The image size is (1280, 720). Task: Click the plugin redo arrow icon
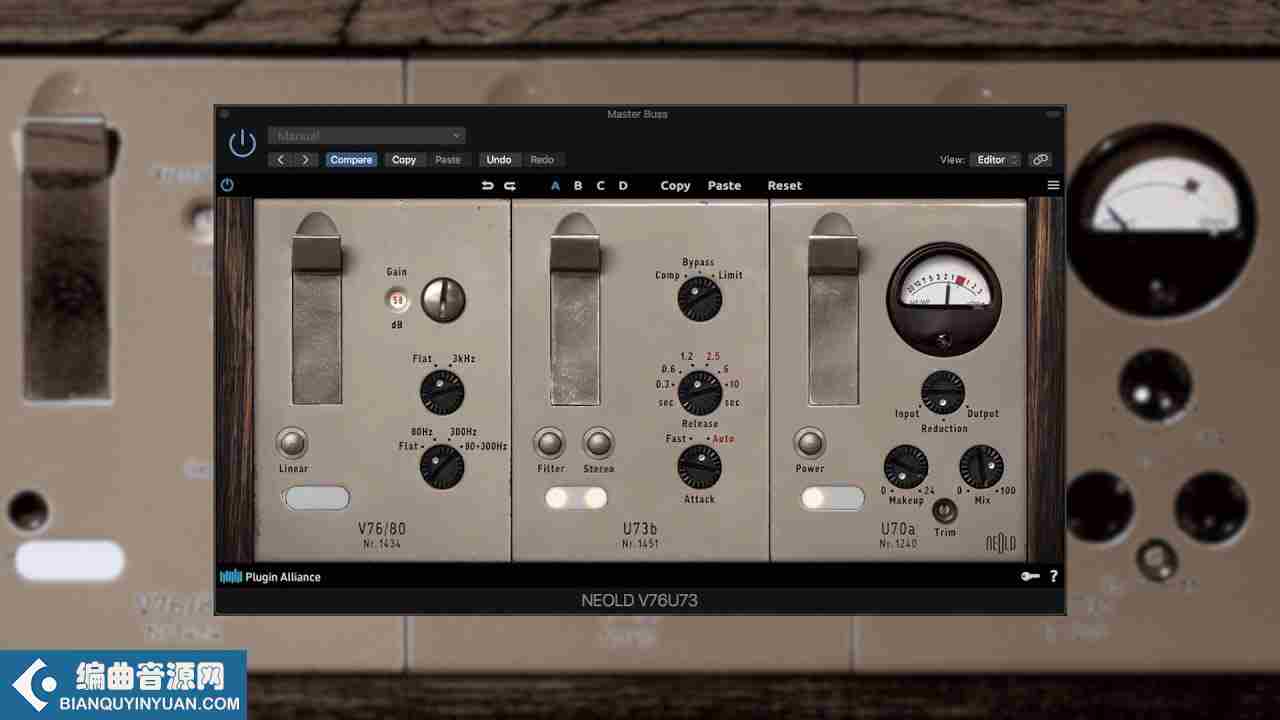click(x=510, y=186)
